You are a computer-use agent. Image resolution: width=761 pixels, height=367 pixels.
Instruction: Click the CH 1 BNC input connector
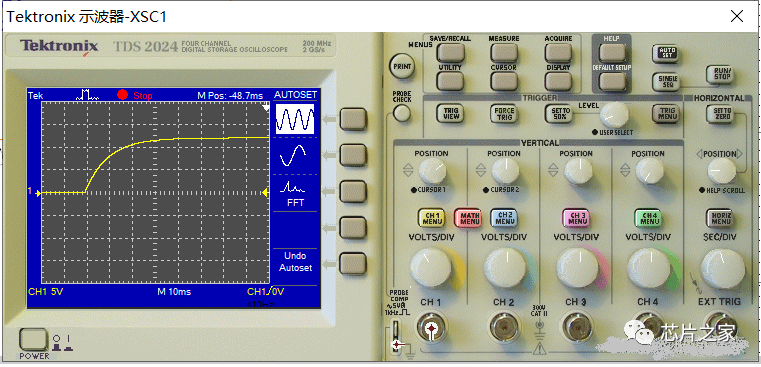[x=430, y=329]
